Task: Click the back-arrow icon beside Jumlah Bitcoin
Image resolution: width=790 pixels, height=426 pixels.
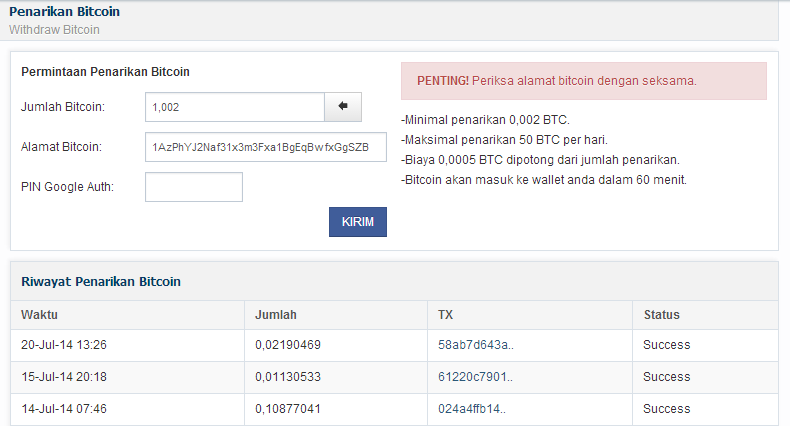Action: pyautogui.click(x=343, y=107)
